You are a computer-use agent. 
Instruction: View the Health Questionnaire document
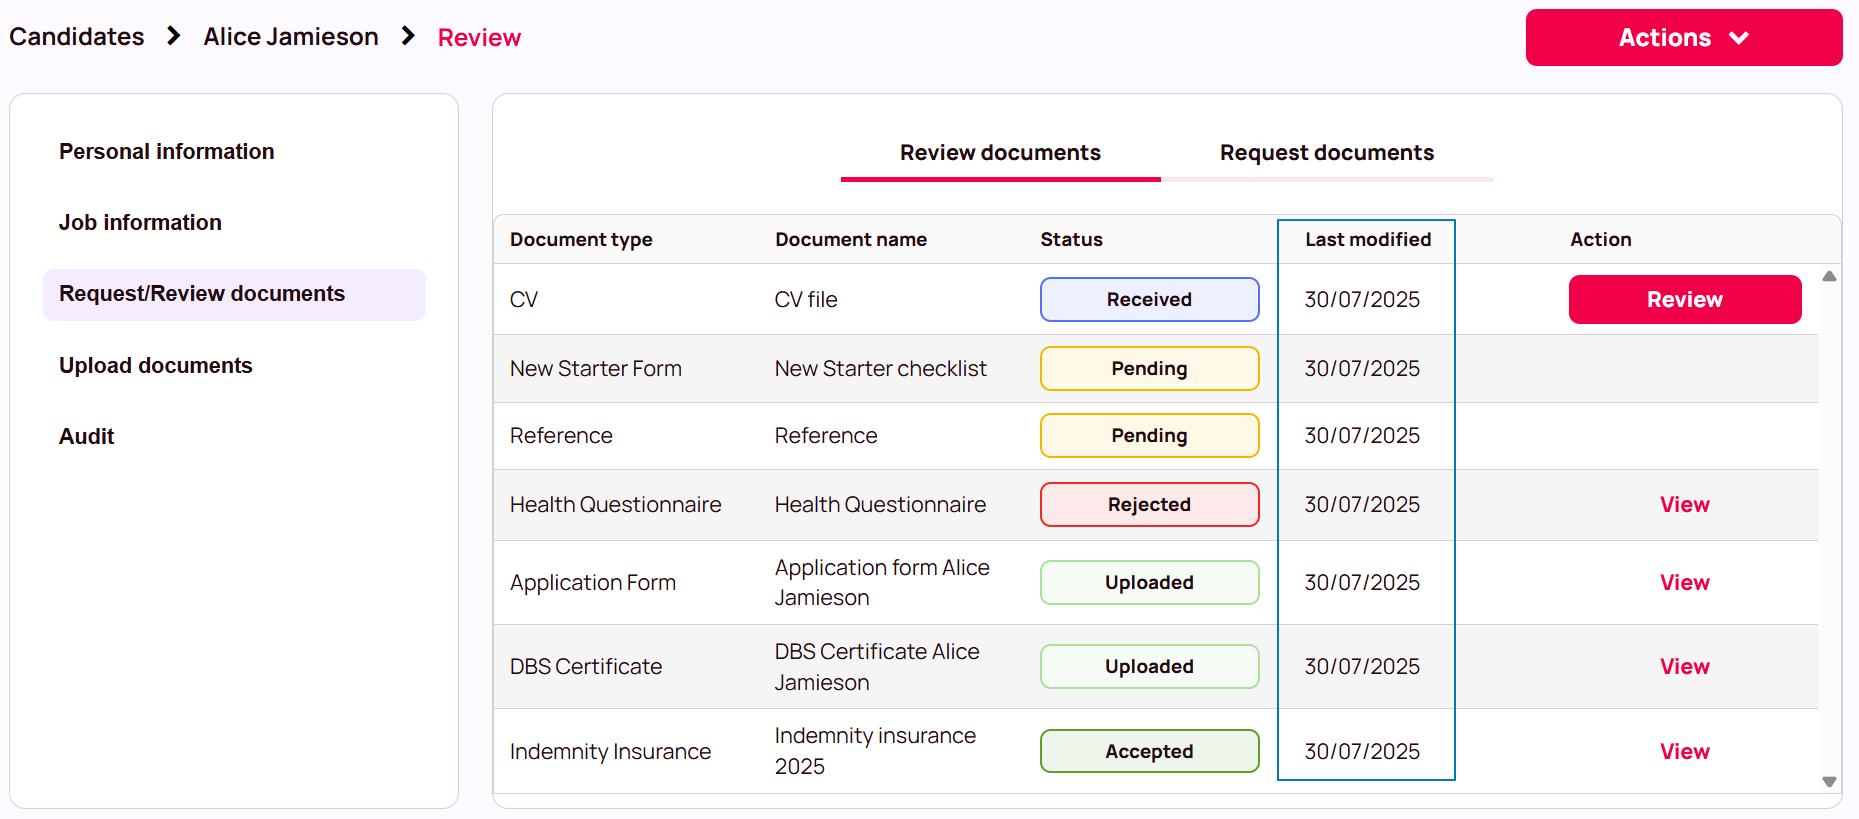click(1685, 505)
